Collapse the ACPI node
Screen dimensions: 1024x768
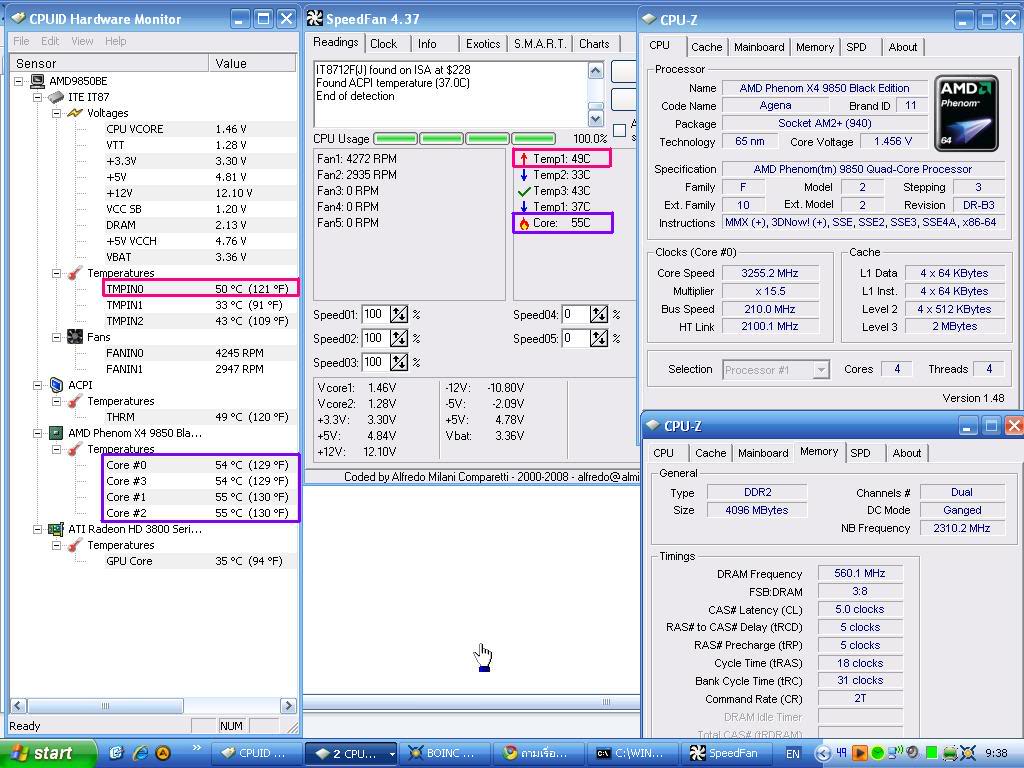(x=38, y=385)
